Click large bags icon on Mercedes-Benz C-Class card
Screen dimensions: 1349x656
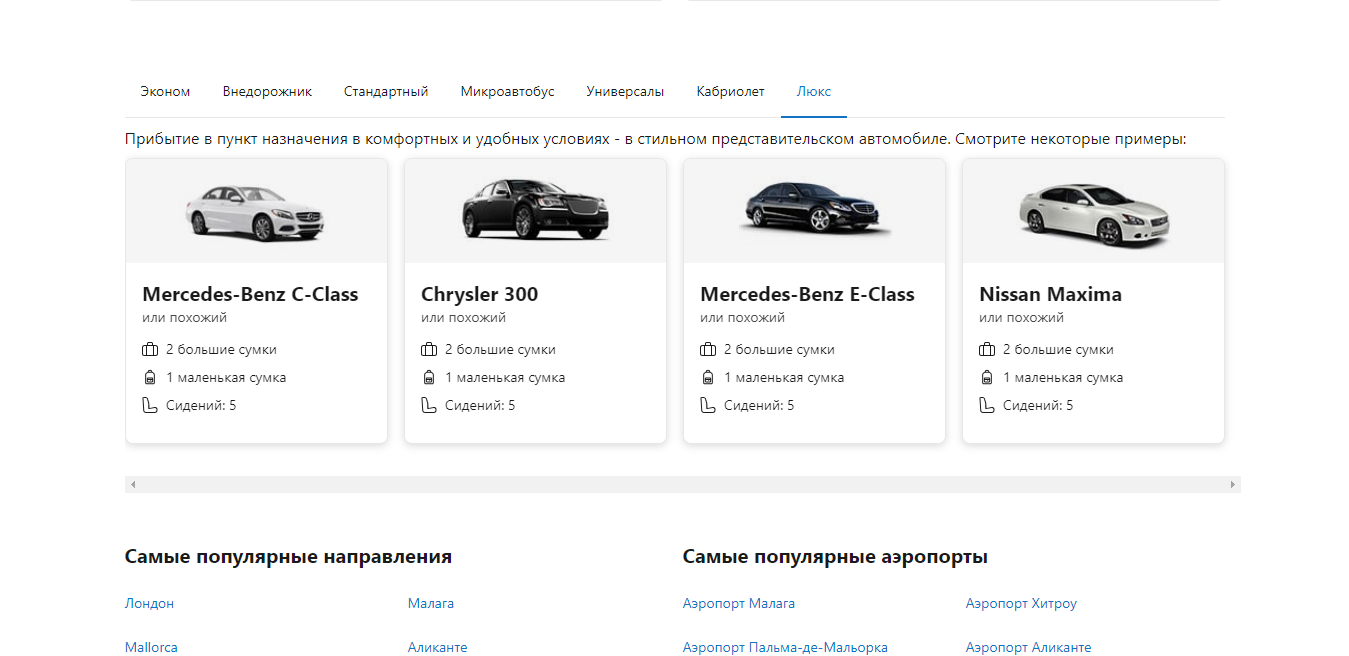tap(150, 350)
